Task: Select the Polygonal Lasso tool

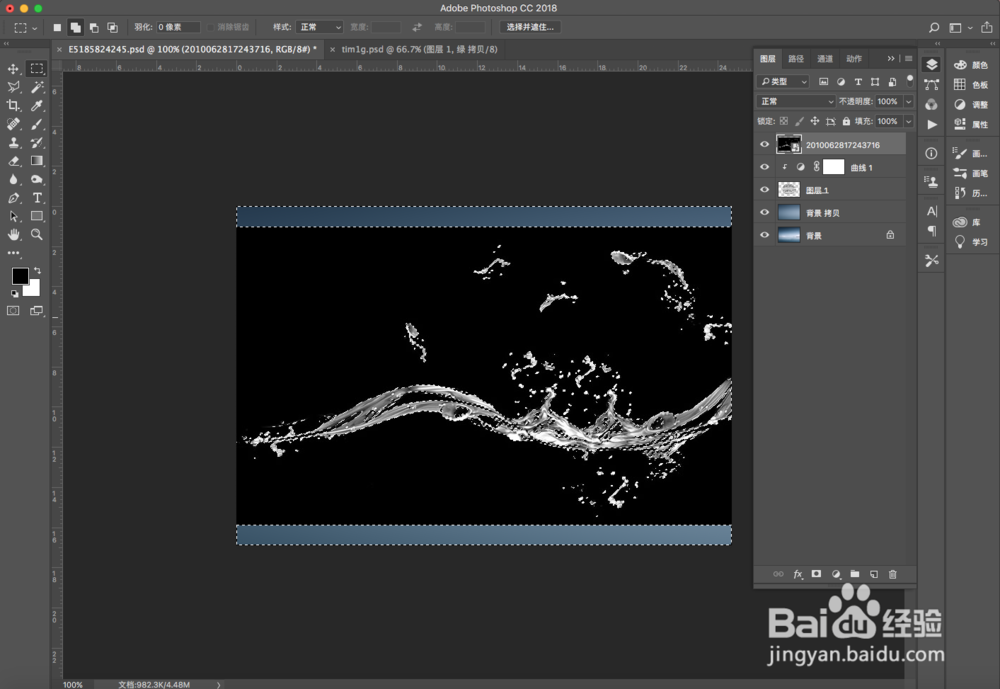Action: pos(13,87)
